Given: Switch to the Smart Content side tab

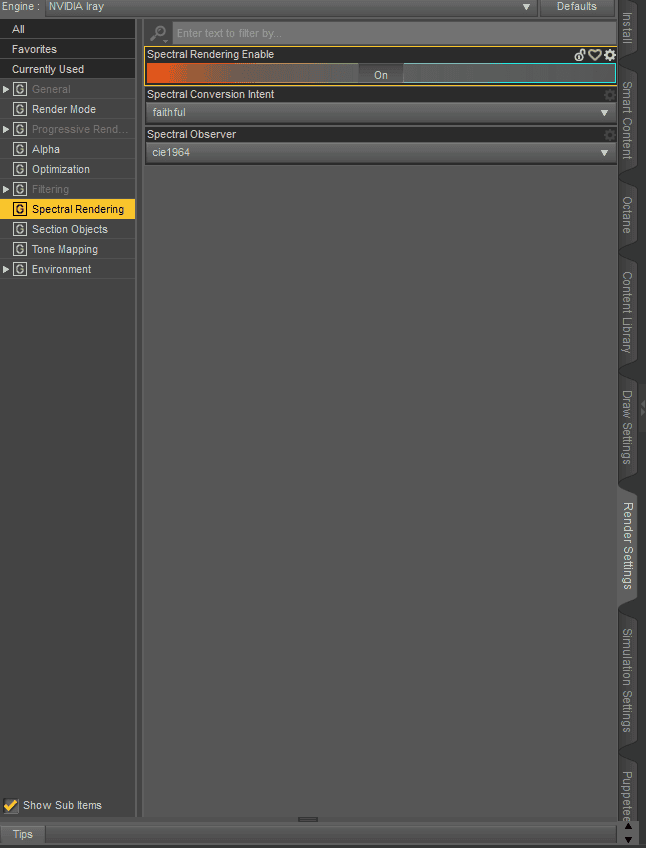Looking at the screenshot, I should (627, 120).
